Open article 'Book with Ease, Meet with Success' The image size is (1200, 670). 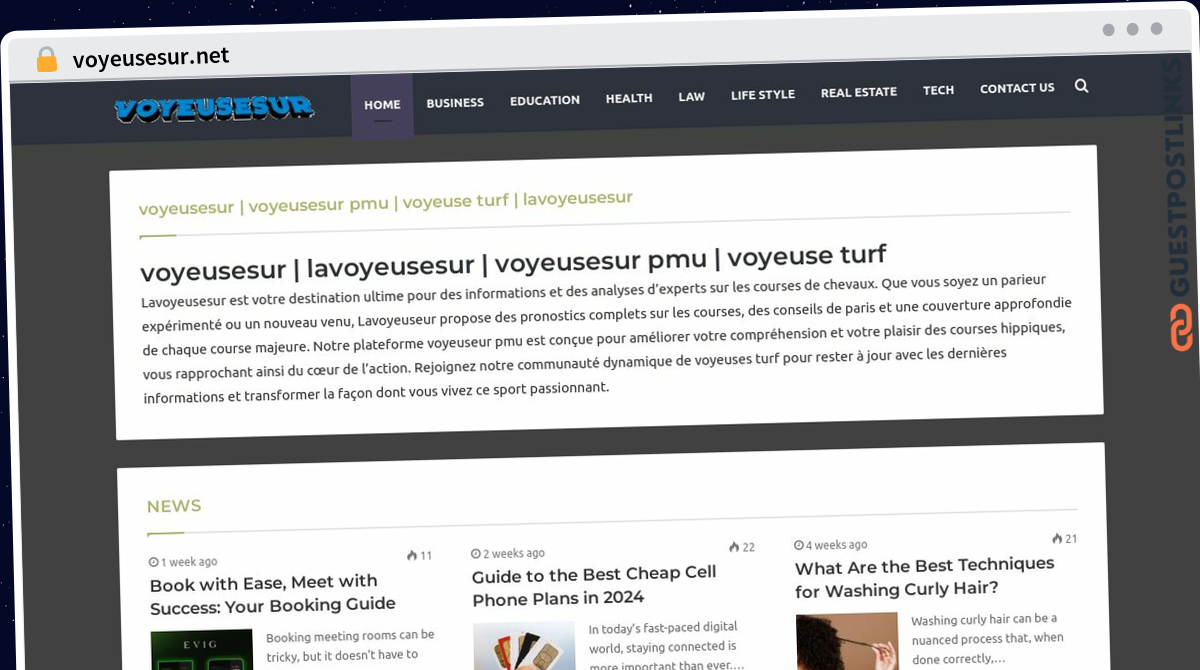coord(273,593)
